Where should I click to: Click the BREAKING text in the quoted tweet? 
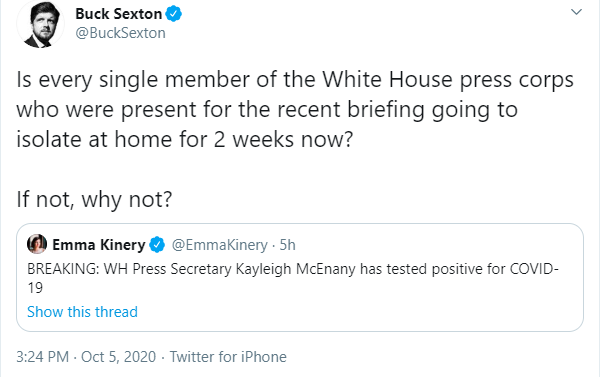(x=63, y=269)
